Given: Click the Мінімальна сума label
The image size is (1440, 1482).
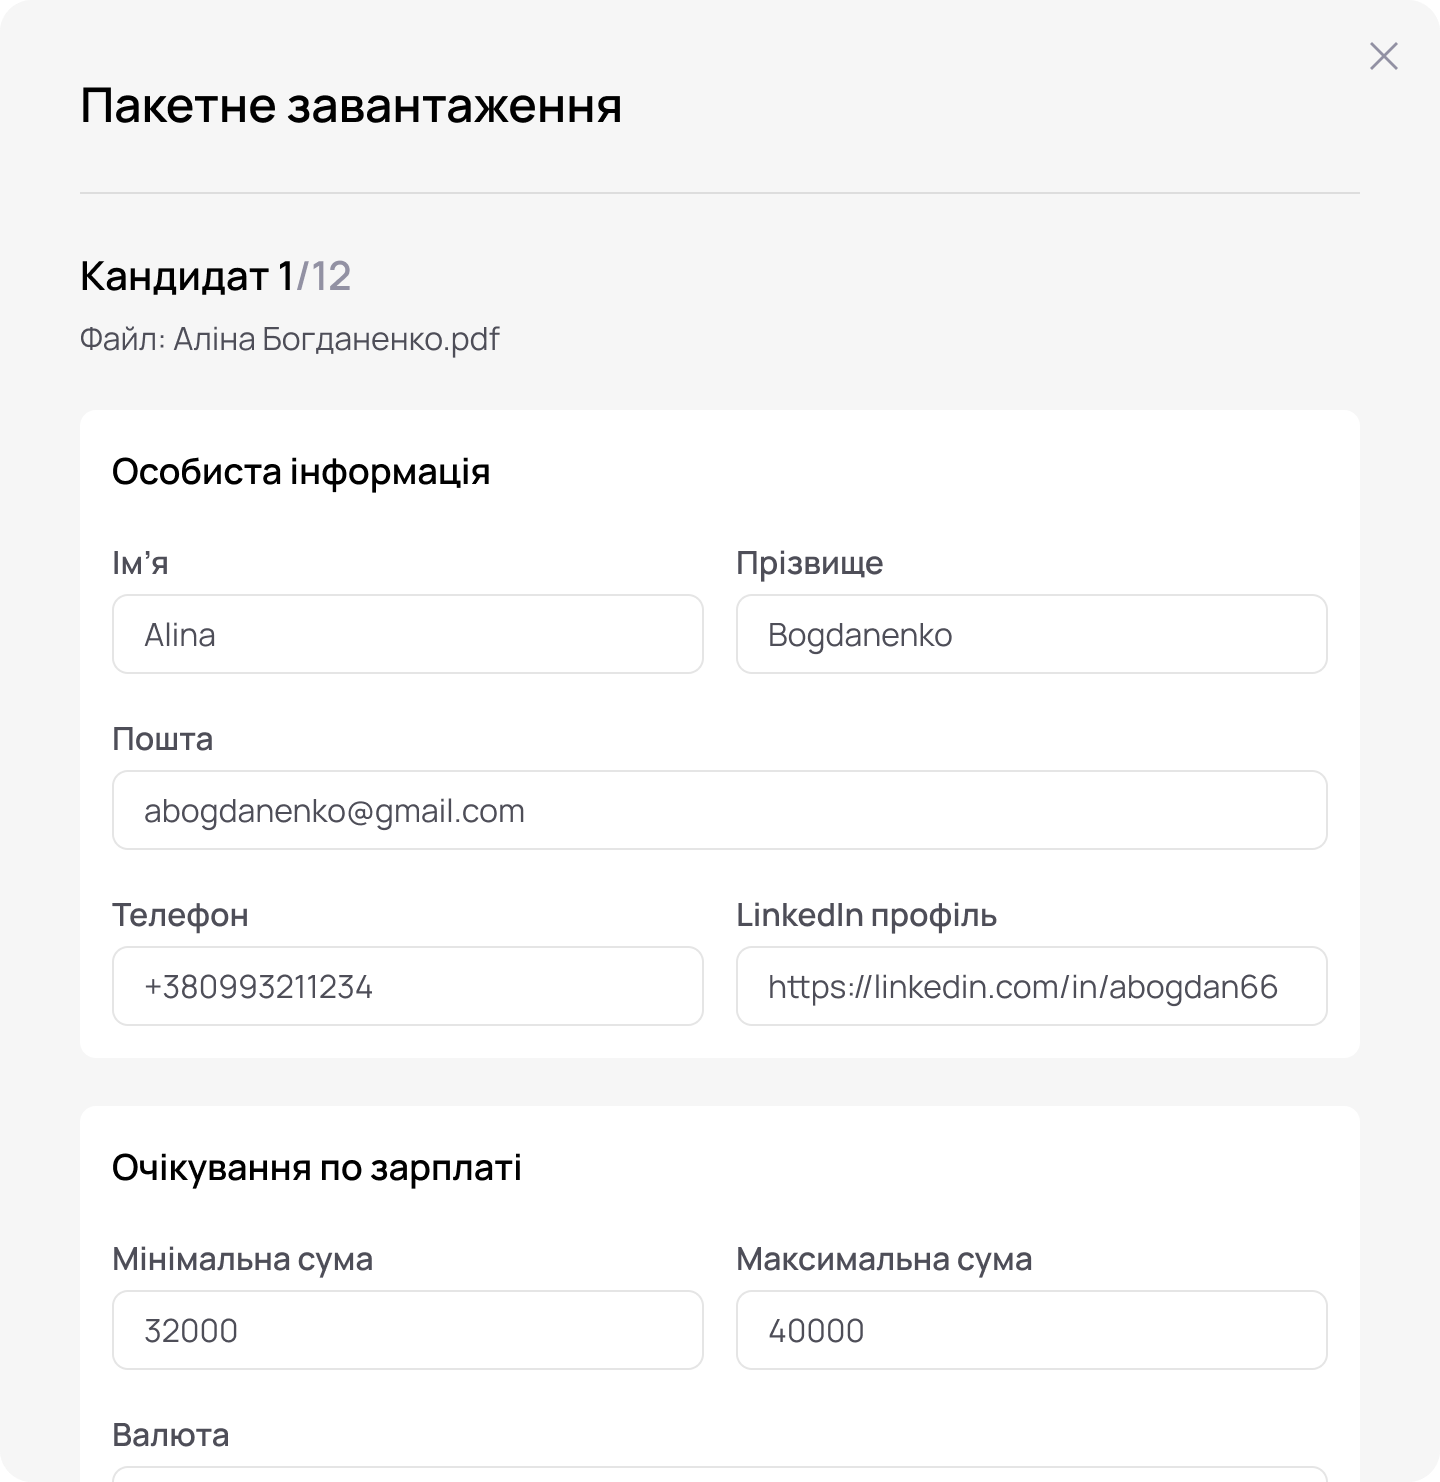Looking at the screenshot, I should 242,1259.
